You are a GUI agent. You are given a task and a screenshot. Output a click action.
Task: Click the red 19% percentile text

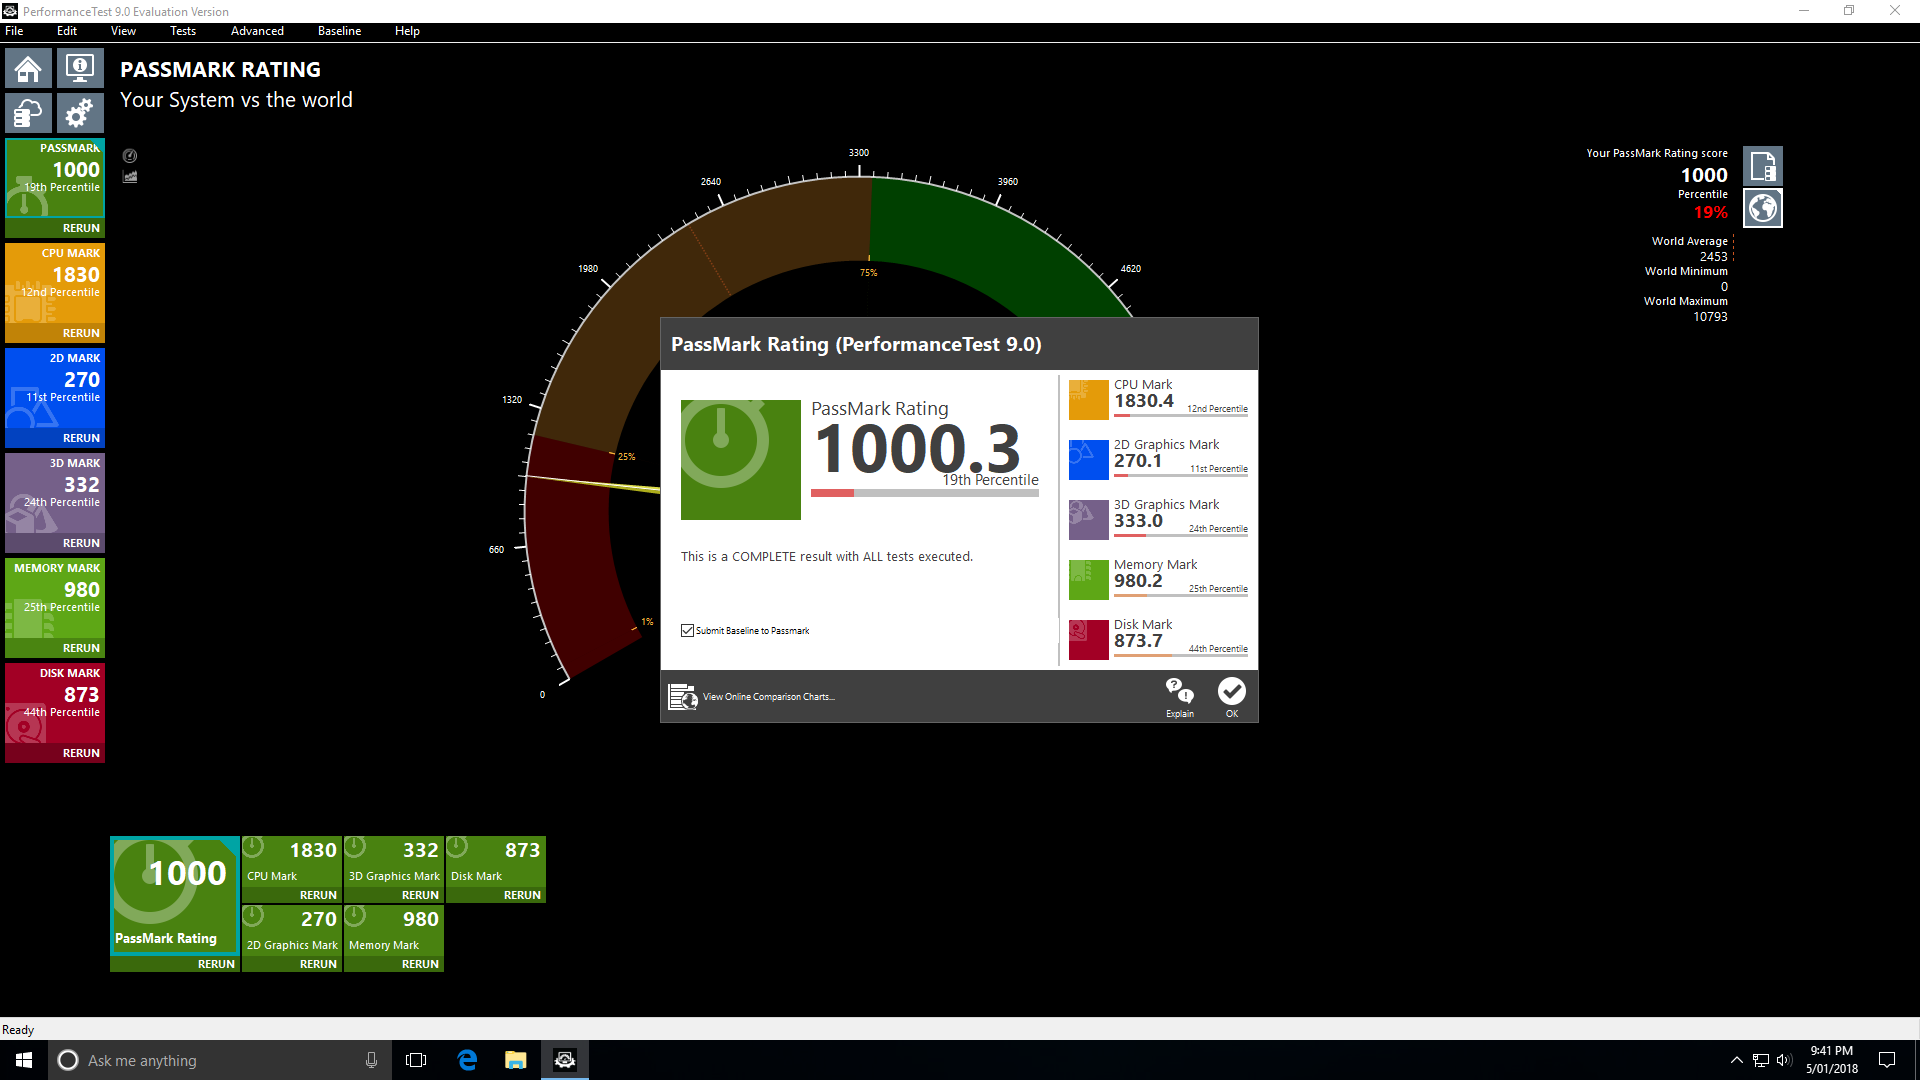click(x=1710, y=212)
